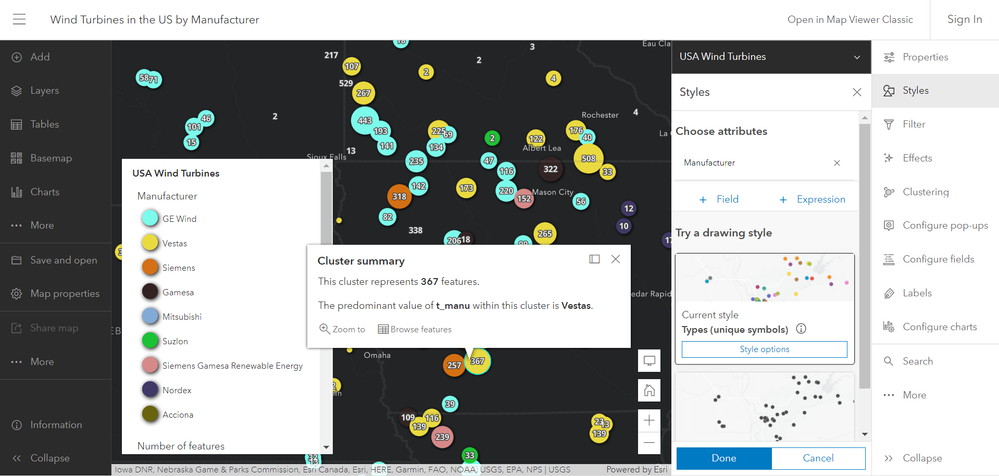The height and width of the screenshot is (476, 999).
Task: Open the hamburger menu icon
Action: click(19, 20)
